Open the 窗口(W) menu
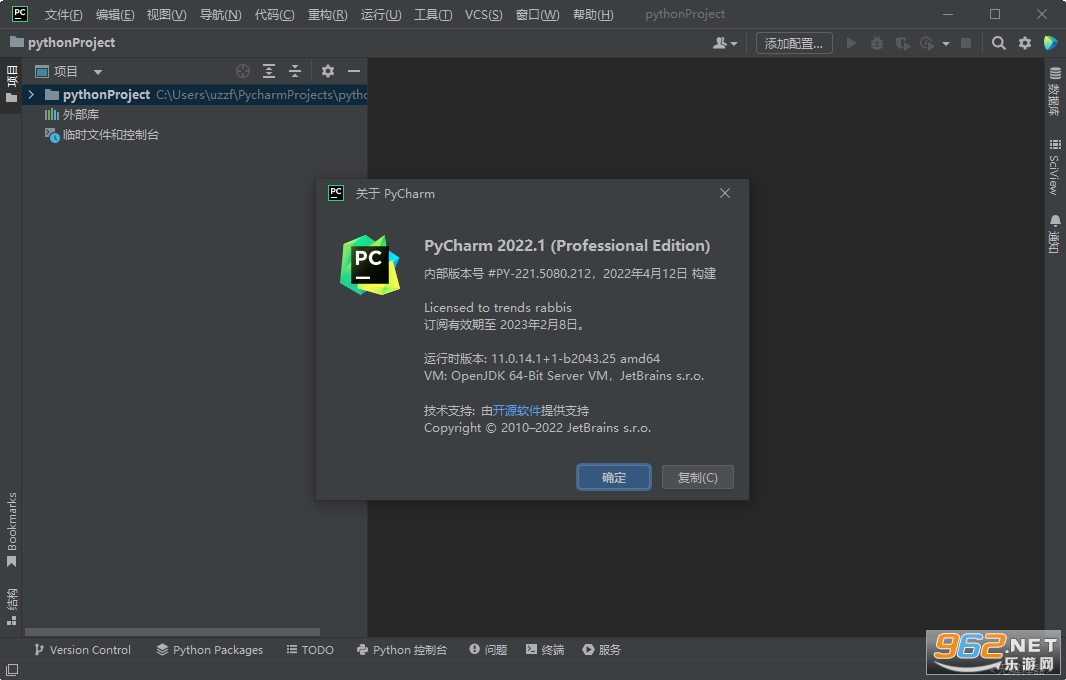Screen dimensions: 1066x680 [x=537, y=14]
